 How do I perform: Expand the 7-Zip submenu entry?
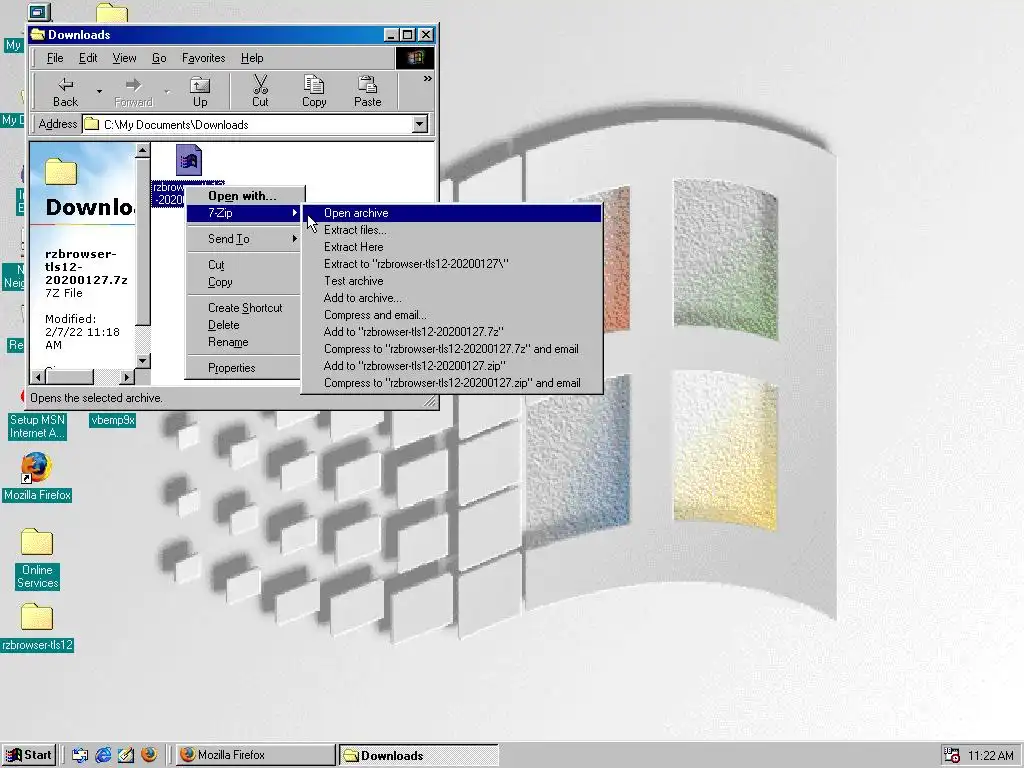pos(245,213)
